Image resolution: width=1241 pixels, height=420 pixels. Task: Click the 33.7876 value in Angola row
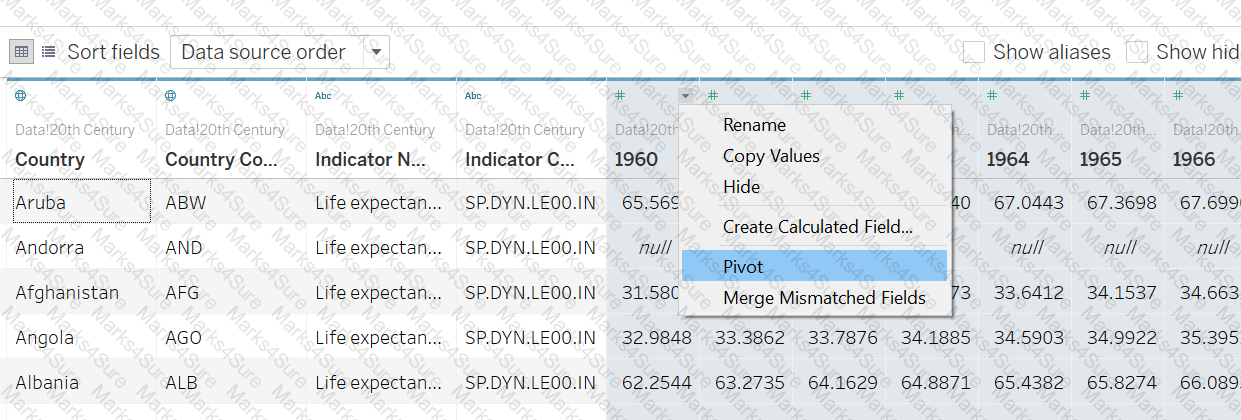pos(843,337)
